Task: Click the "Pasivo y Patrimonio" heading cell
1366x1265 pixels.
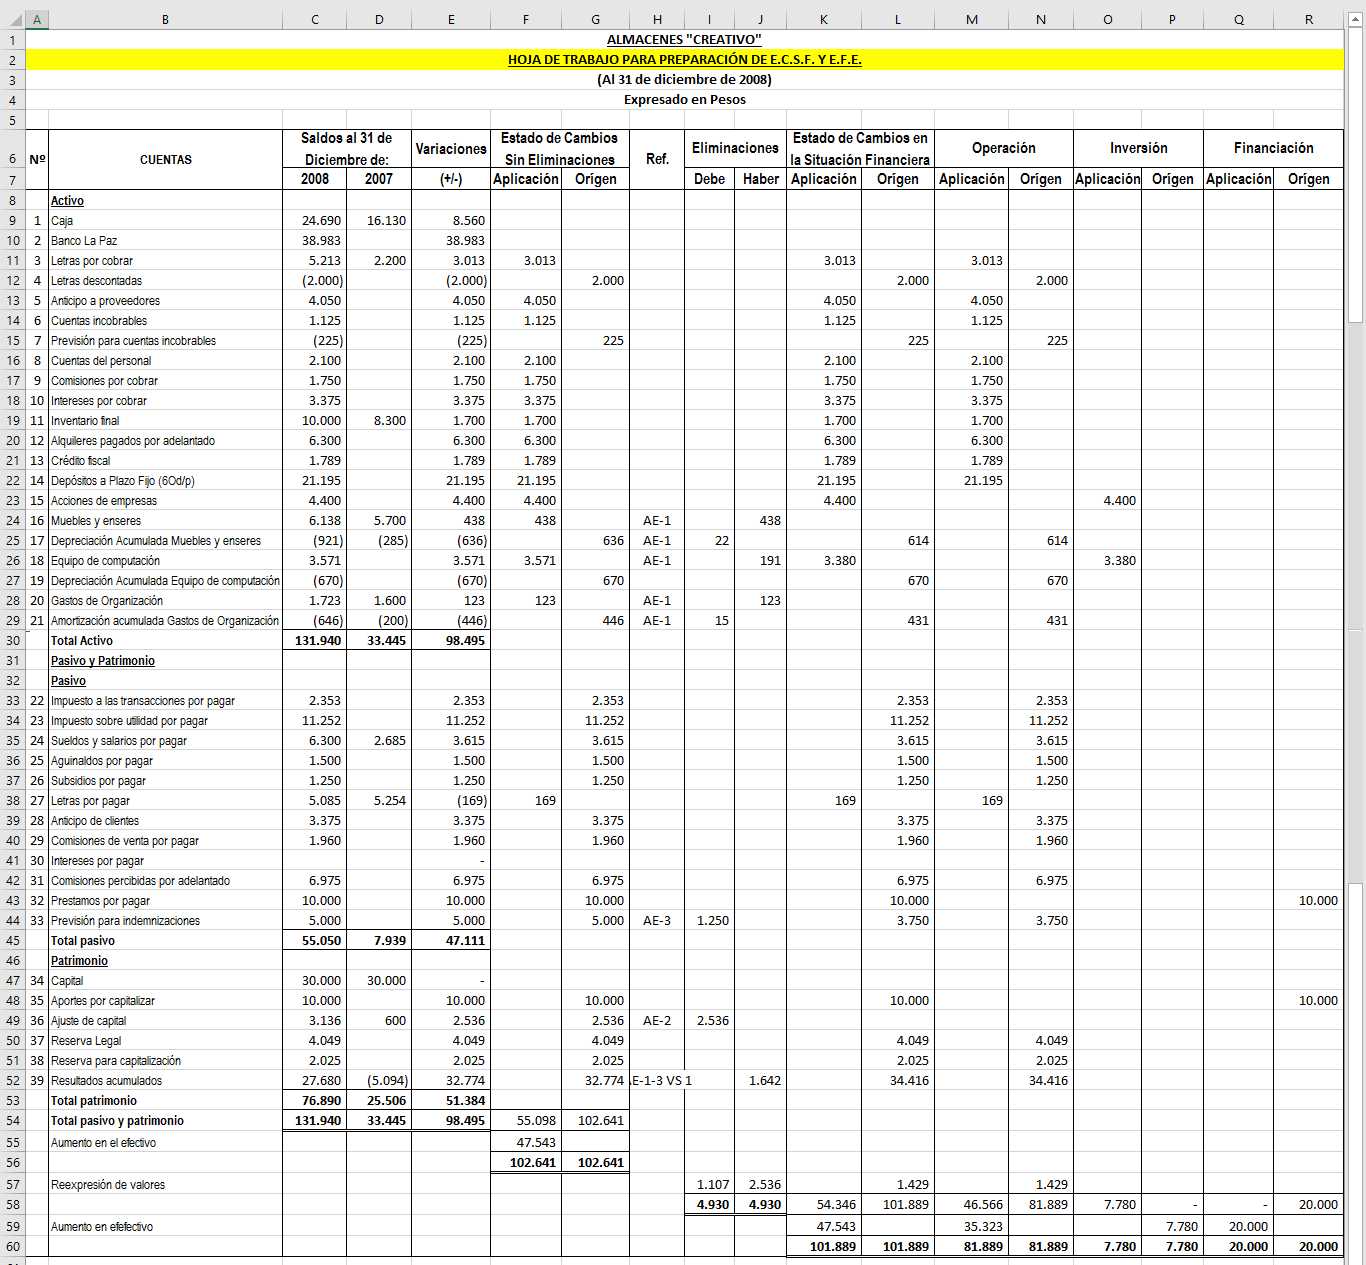Action: [165, 661]
